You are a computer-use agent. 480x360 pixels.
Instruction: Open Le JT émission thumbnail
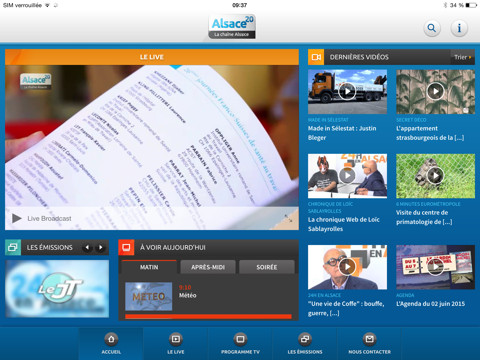point(57,289)
